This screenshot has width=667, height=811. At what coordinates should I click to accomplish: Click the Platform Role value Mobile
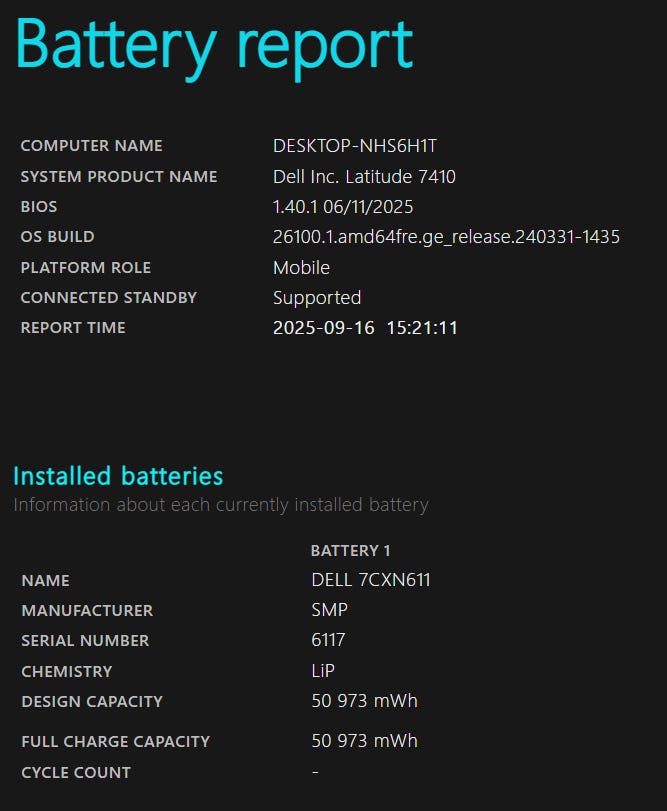click(301, 268)
